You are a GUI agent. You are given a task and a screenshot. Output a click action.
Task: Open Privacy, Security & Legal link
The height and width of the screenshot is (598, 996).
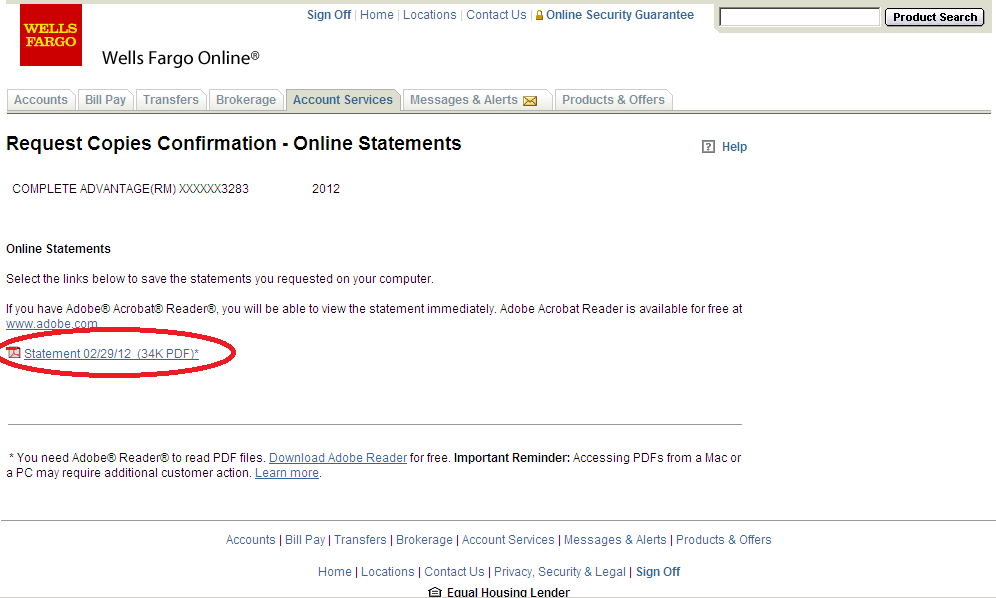coord(560,572)
